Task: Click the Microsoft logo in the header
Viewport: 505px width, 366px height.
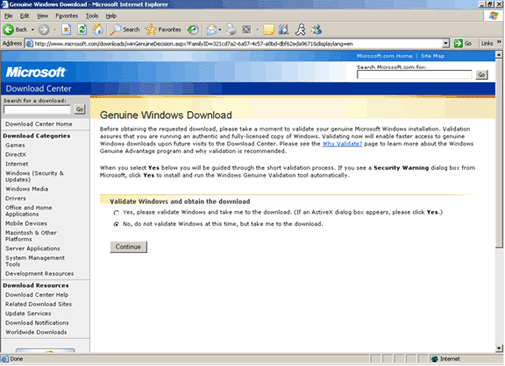Action: (x=36, y=72)
